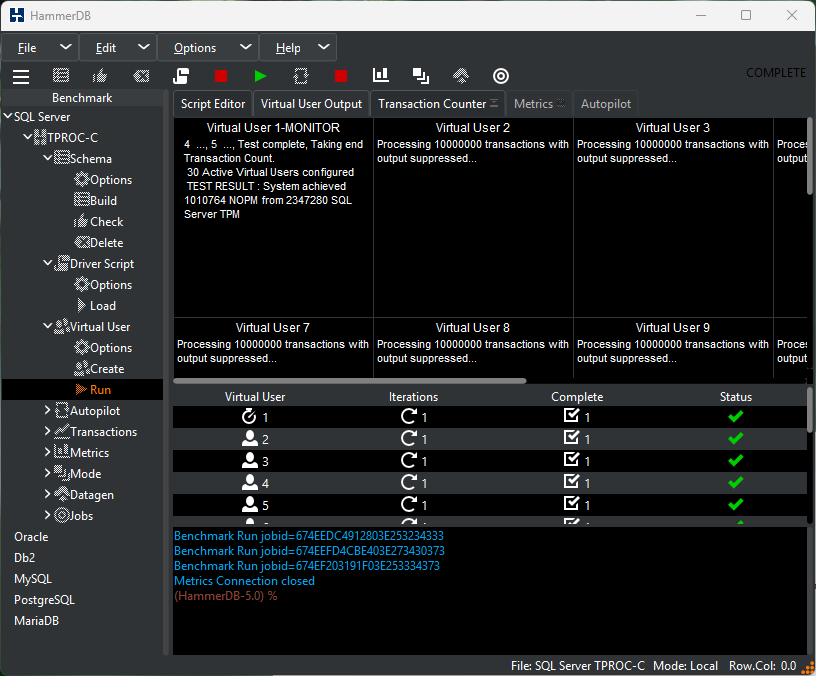
Task: Select Build under Schema
Action: [96, 201]
